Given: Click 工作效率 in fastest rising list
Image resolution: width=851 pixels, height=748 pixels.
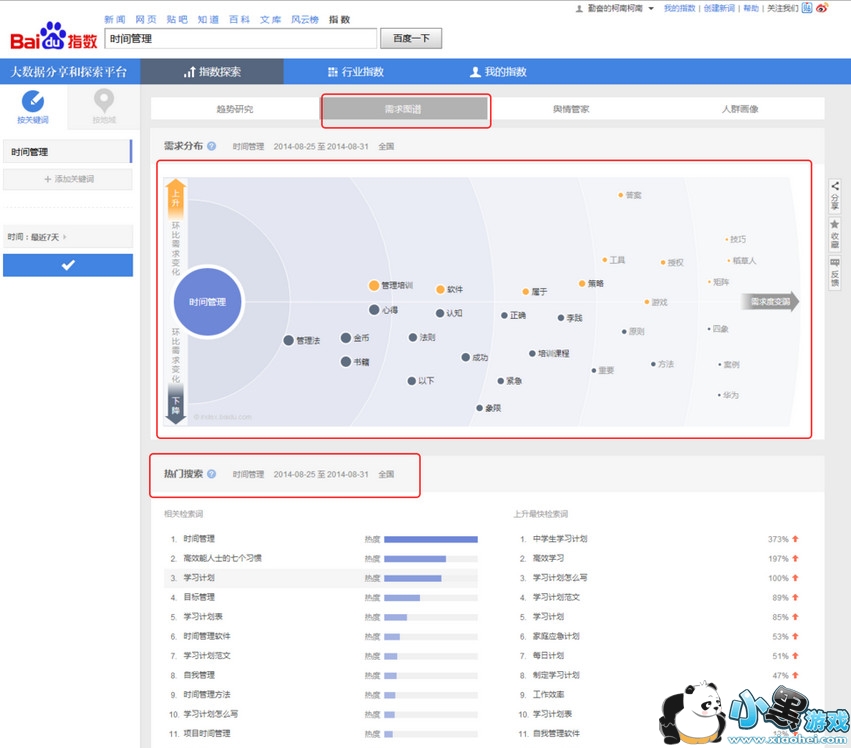Looking at the screenshot, I should click(549, 695).
